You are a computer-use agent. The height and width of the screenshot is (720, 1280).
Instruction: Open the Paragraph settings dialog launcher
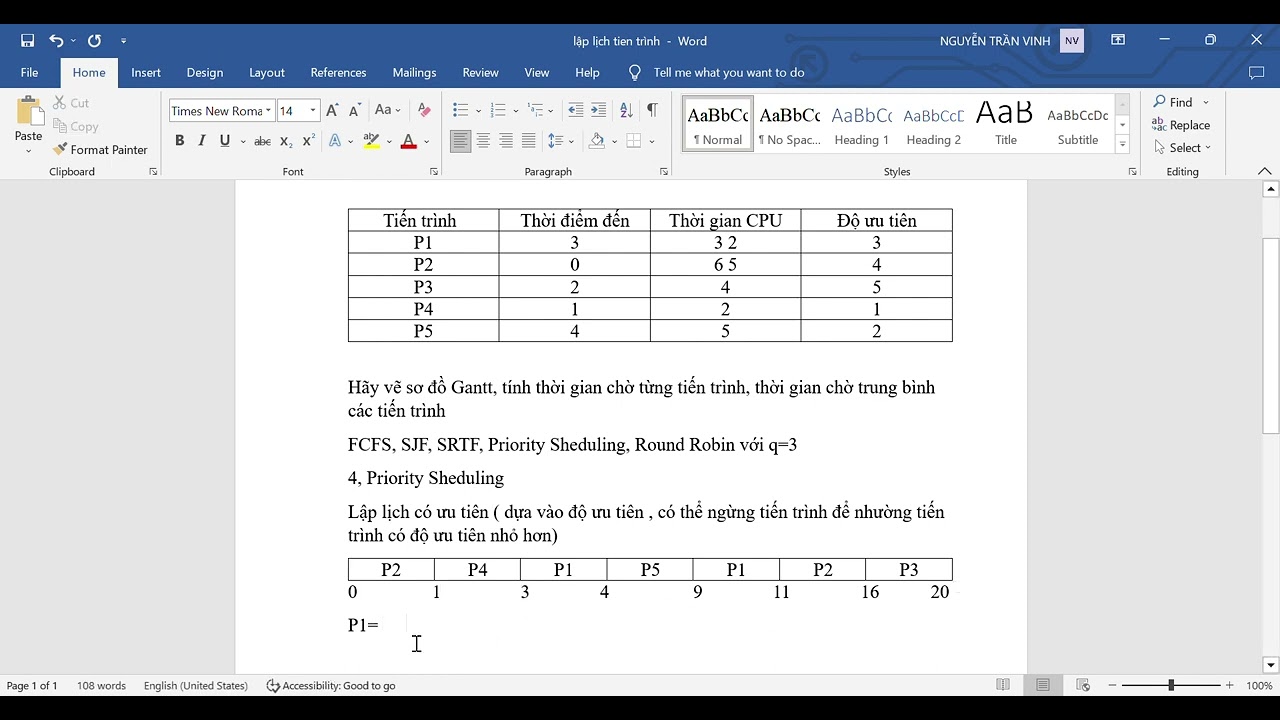coord(664,172)
